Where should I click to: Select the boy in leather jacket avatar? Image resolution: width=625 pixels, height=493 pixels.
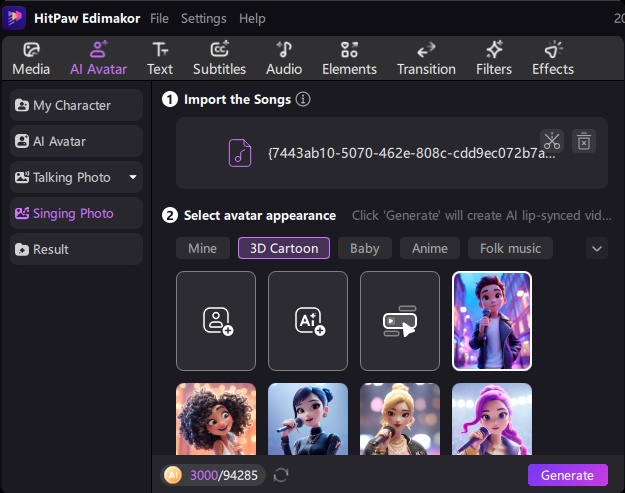tap(492, 321)
